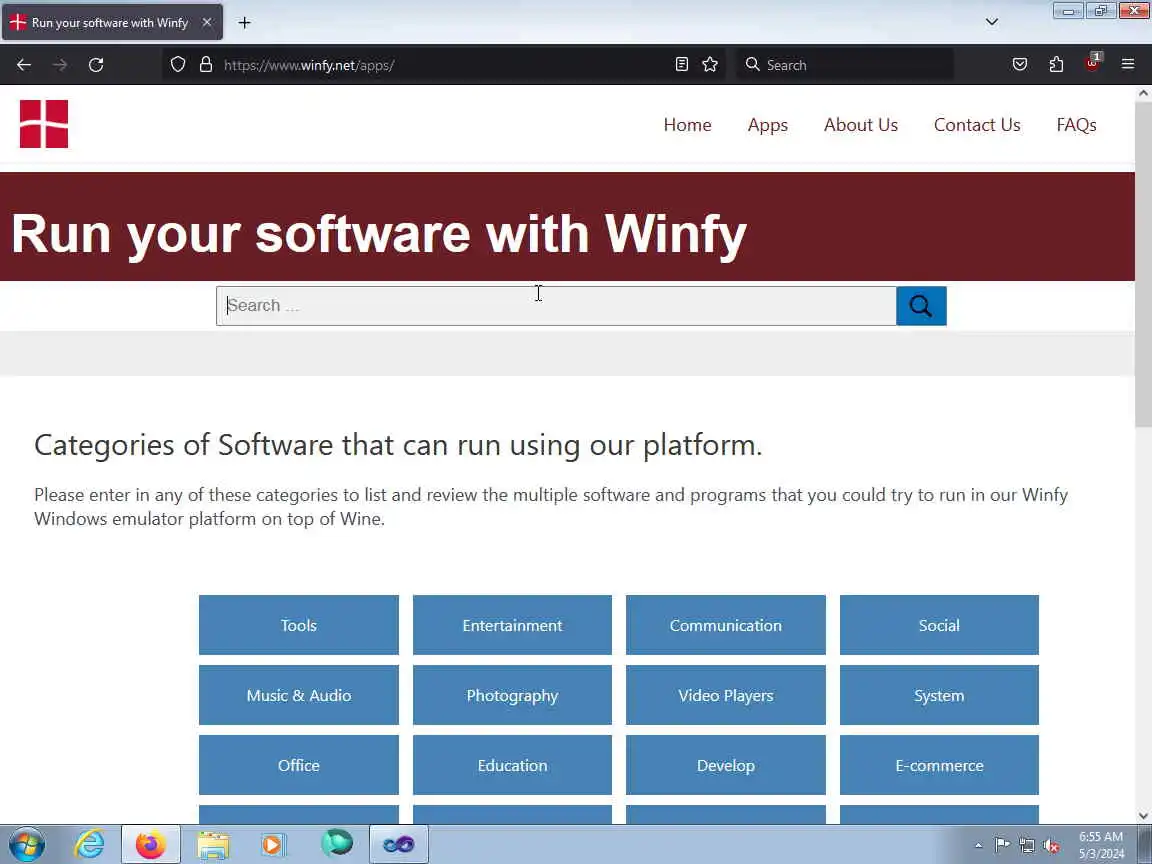Viewport: 1152px width, 864px height.
Task: Click the Firefox taskbar icon
Action: [x=151, y=844]
